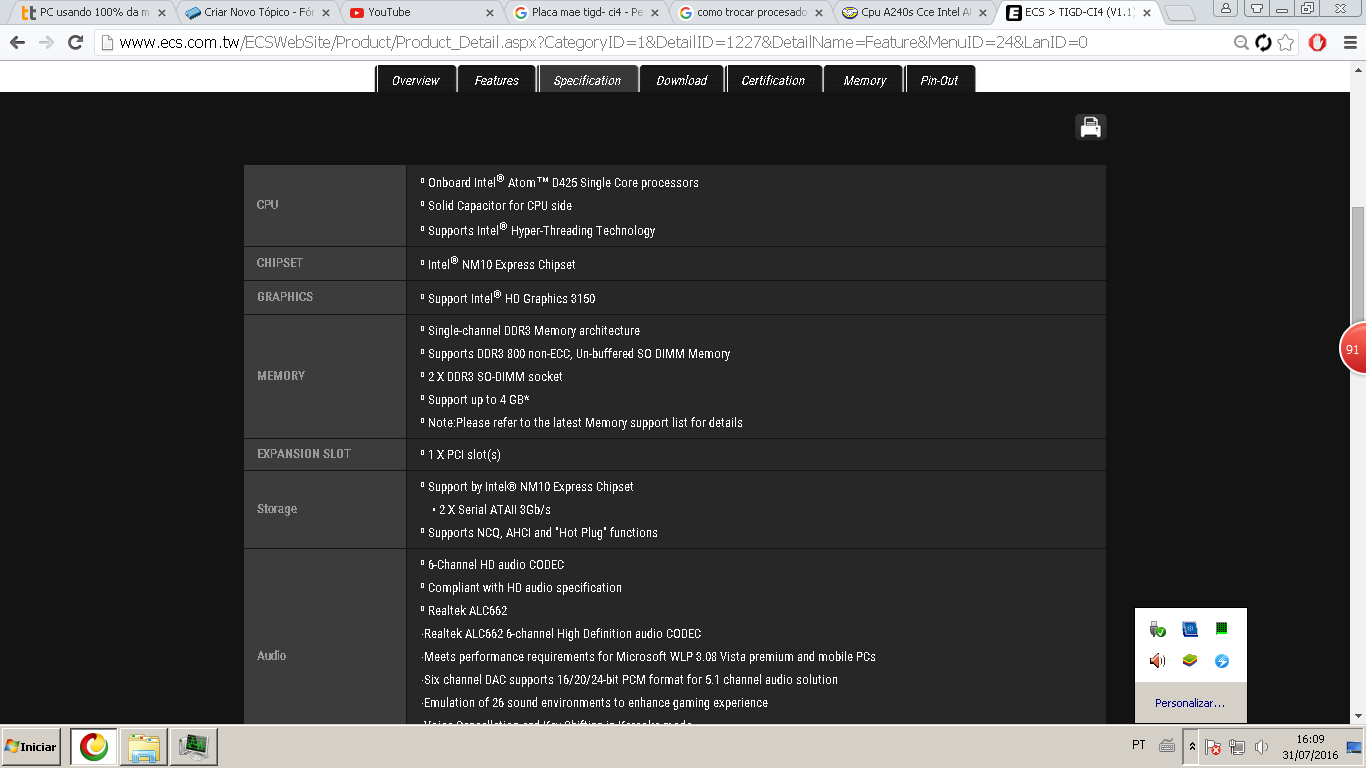
Task: Select the Specification tab
Action: [x=587, y=80]
